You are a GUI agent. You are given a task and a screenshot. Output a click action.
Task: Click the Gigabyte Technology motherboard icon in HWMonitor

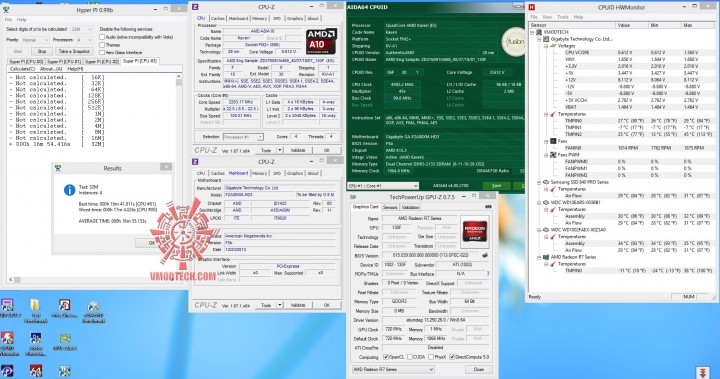pyautogui.click(x=546, y=39)
